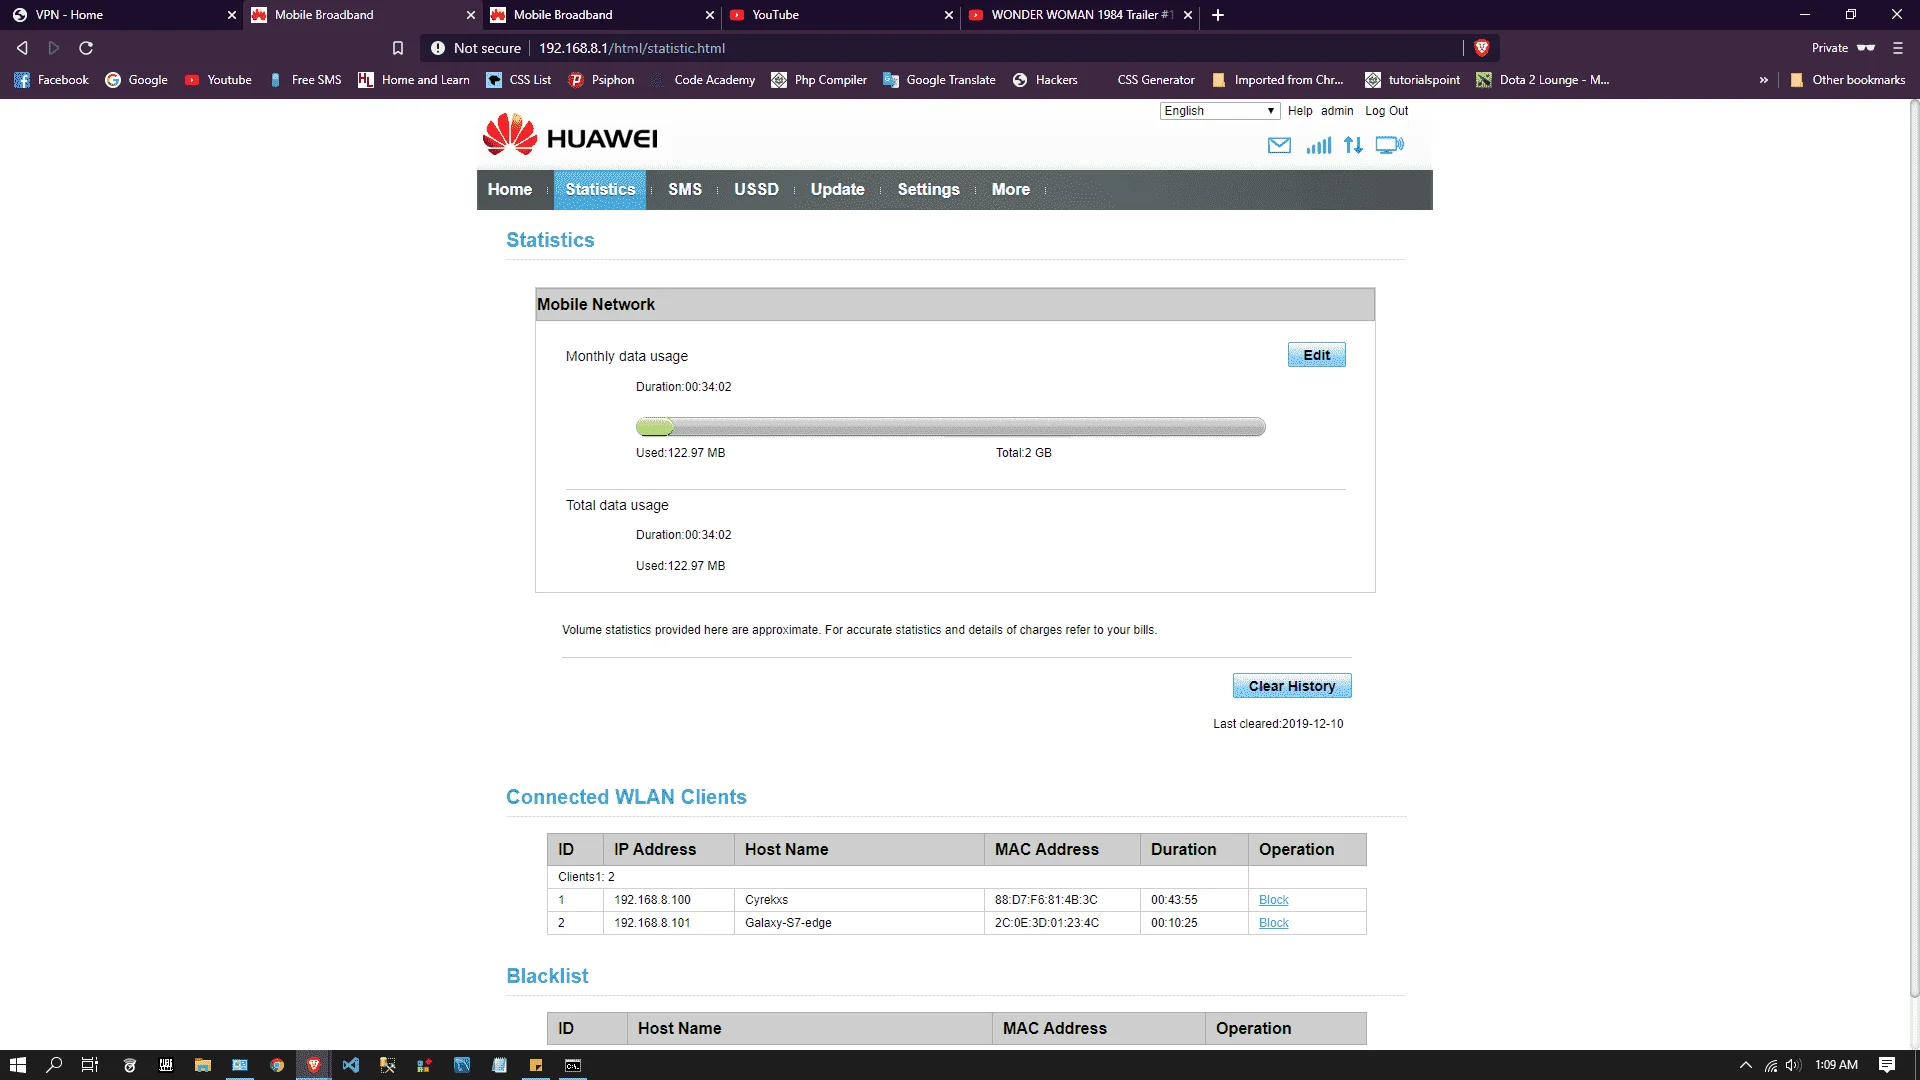Click the taskbar volume icon
The width and height of the screenshot is (1920, 1080).
[x=1793, y=1065]
